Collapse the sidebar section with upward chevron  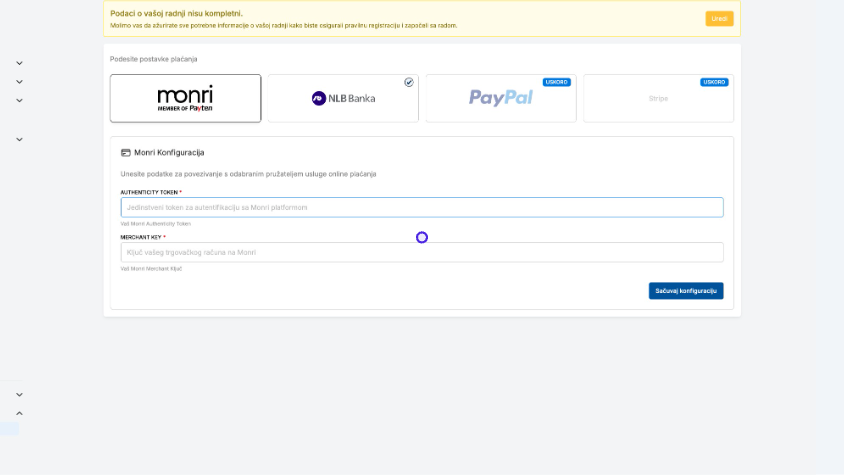(x=19, y=414)
